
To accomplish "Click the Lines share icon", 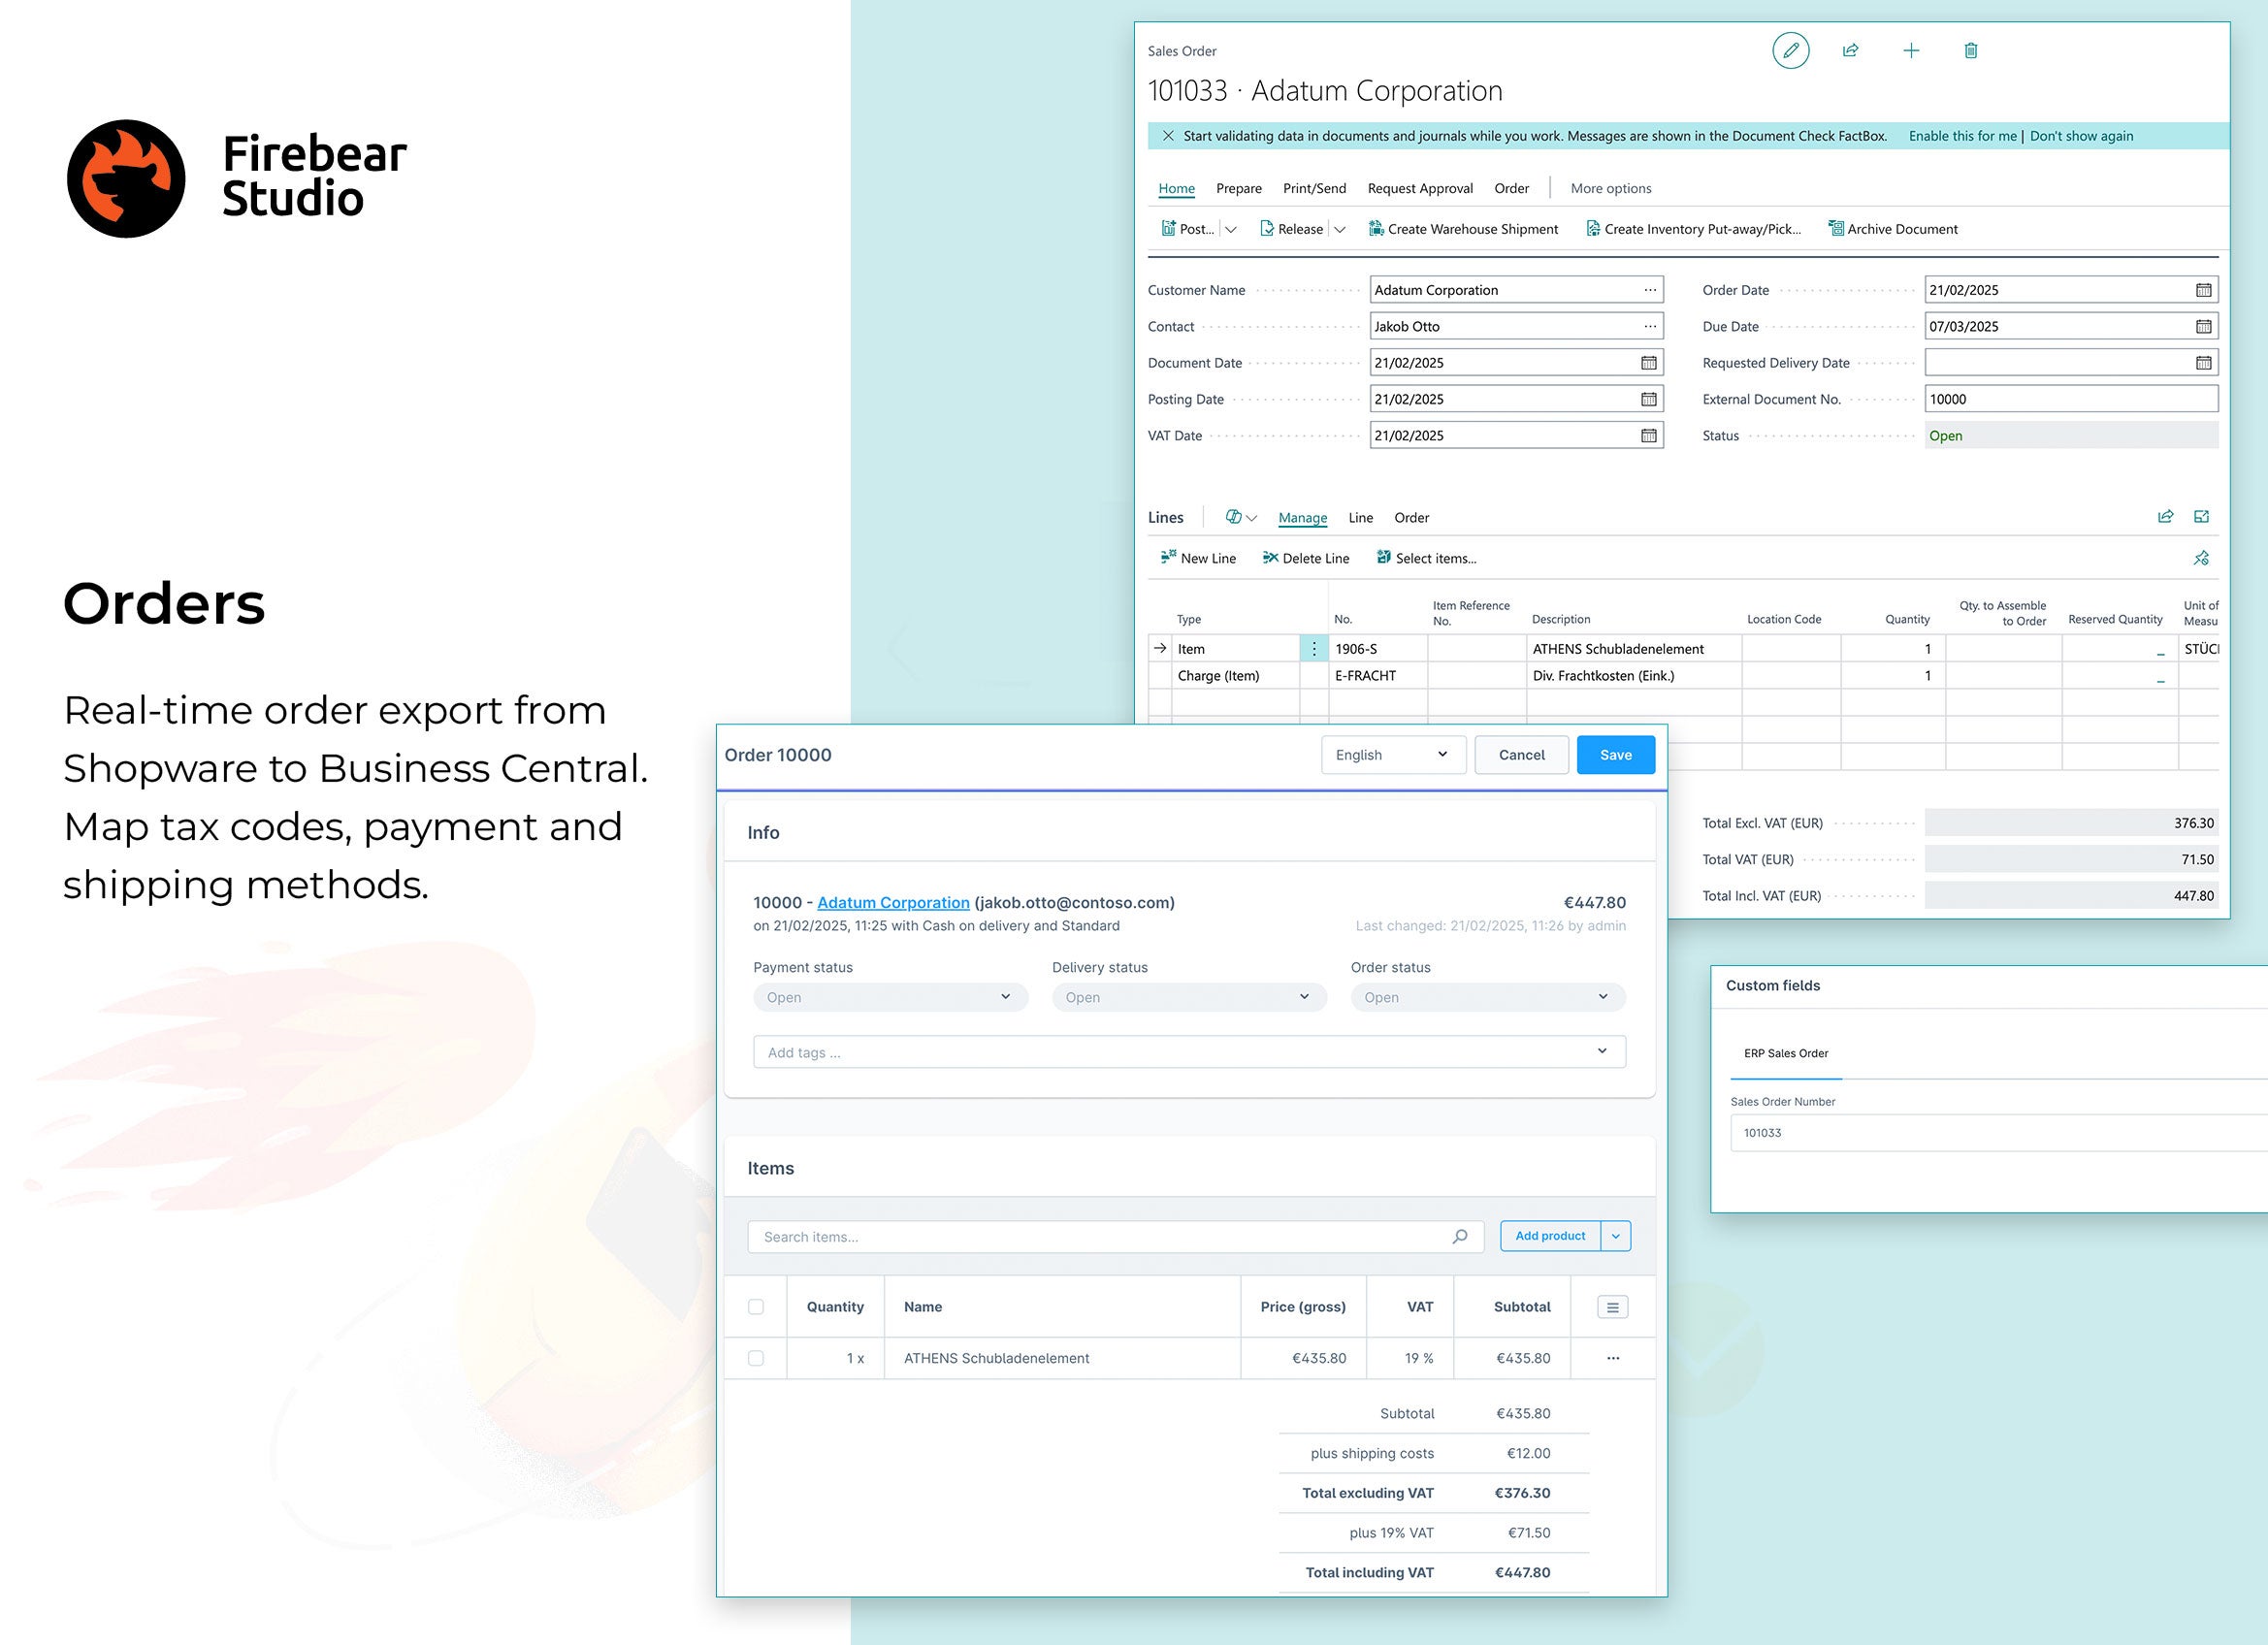I will (x=2165, y=516).
